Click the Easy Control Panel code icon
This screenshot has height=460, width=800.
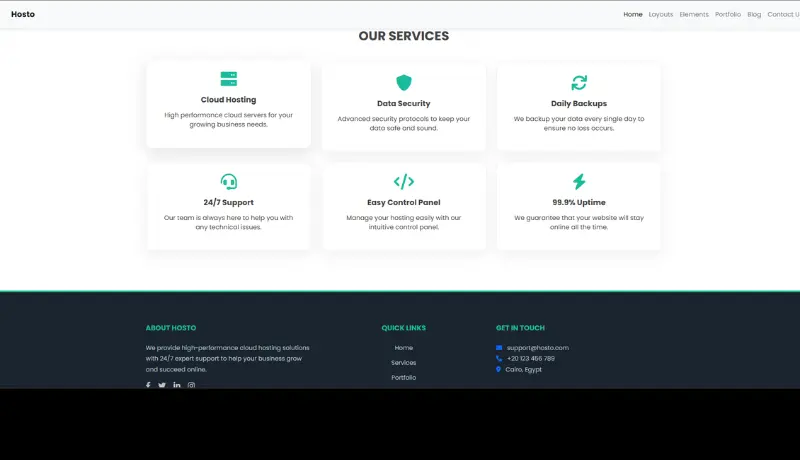click(404, 182)
